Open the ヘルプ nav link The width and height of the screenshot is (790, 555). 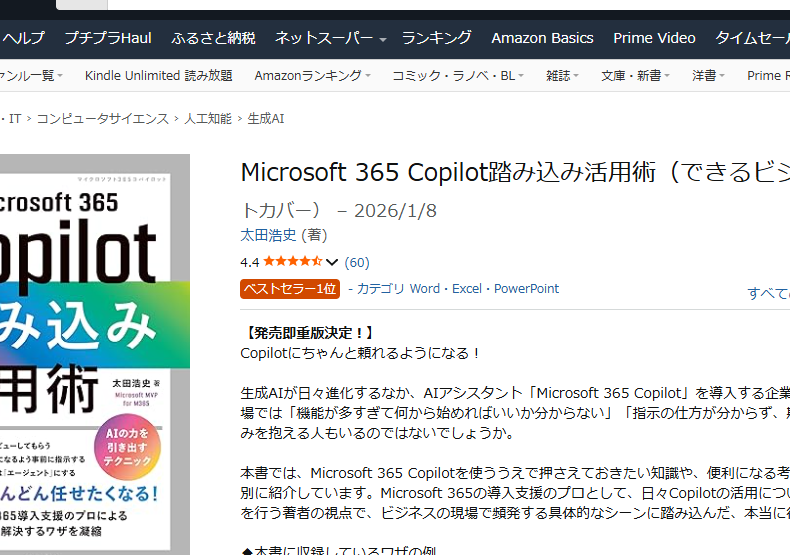(x=23, y=38)
